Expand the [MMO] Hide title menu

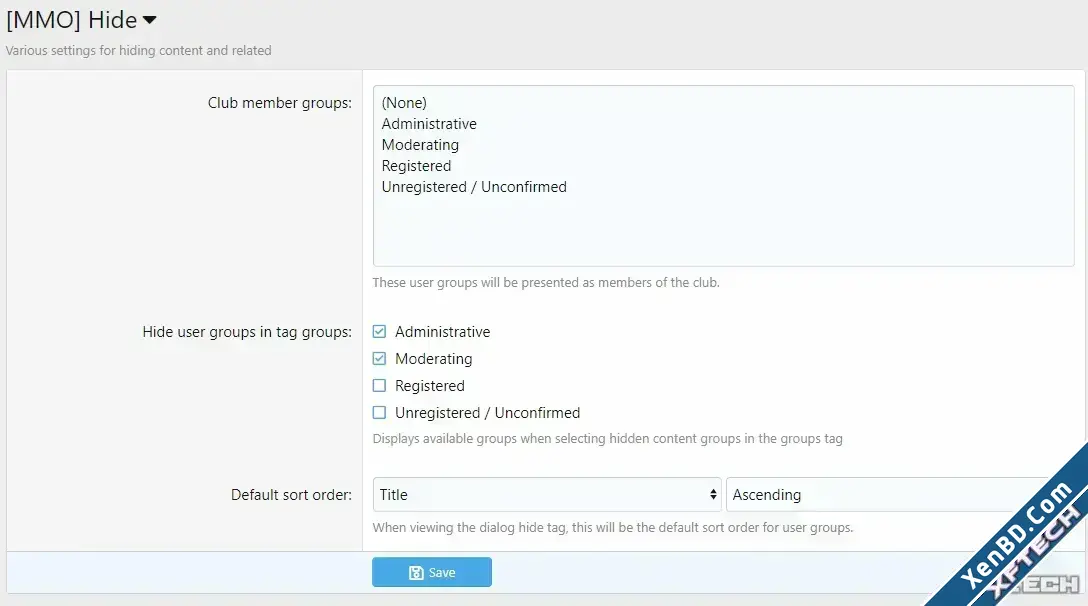click(x=81, y=20)
